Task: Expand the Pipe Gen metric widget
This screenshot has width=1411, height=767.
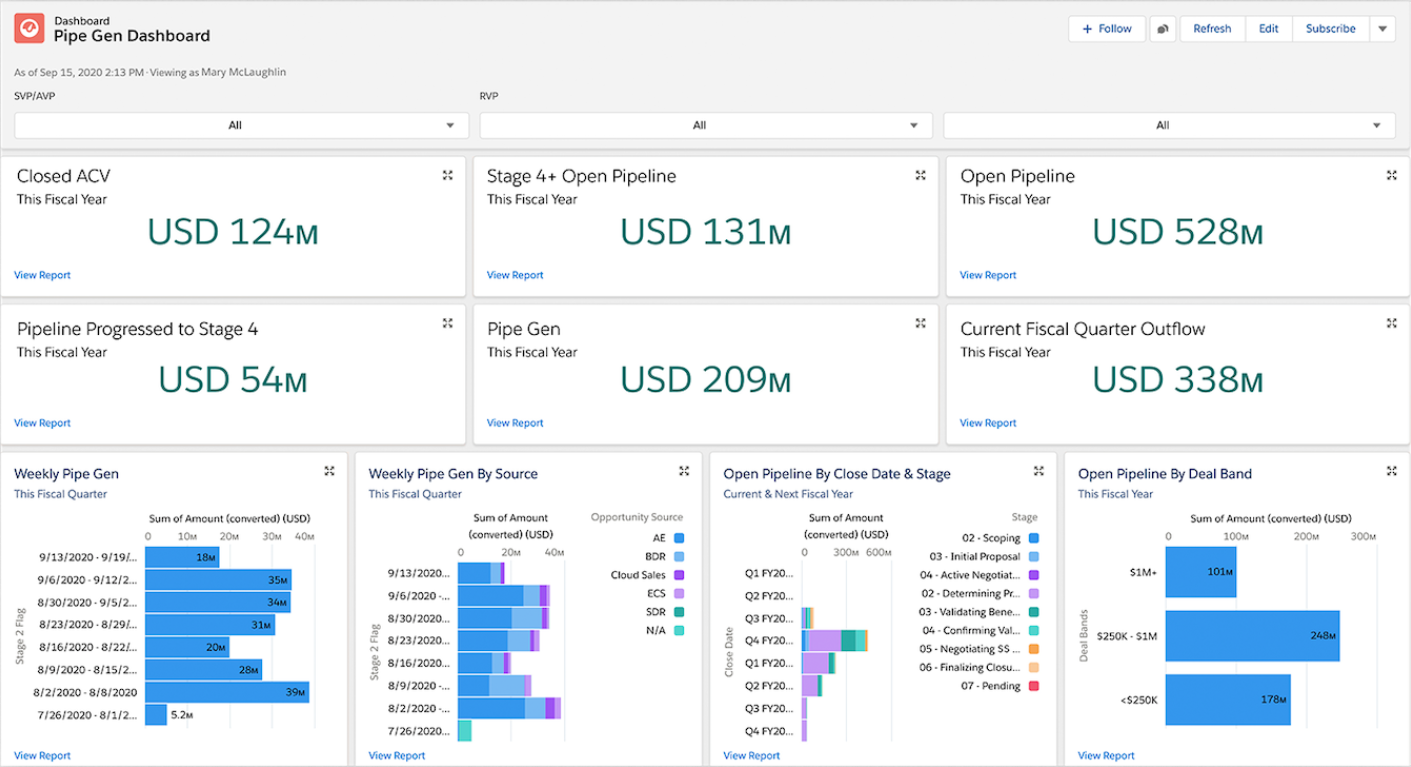Action: point(920,323)
